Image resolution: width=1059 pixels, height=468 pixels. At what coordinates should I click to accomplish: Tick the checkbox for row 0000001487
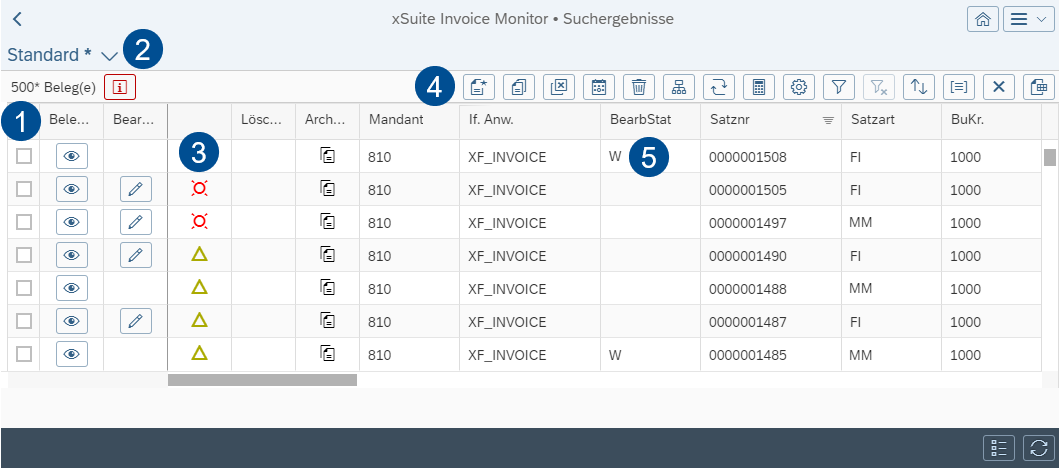point(24,321)
